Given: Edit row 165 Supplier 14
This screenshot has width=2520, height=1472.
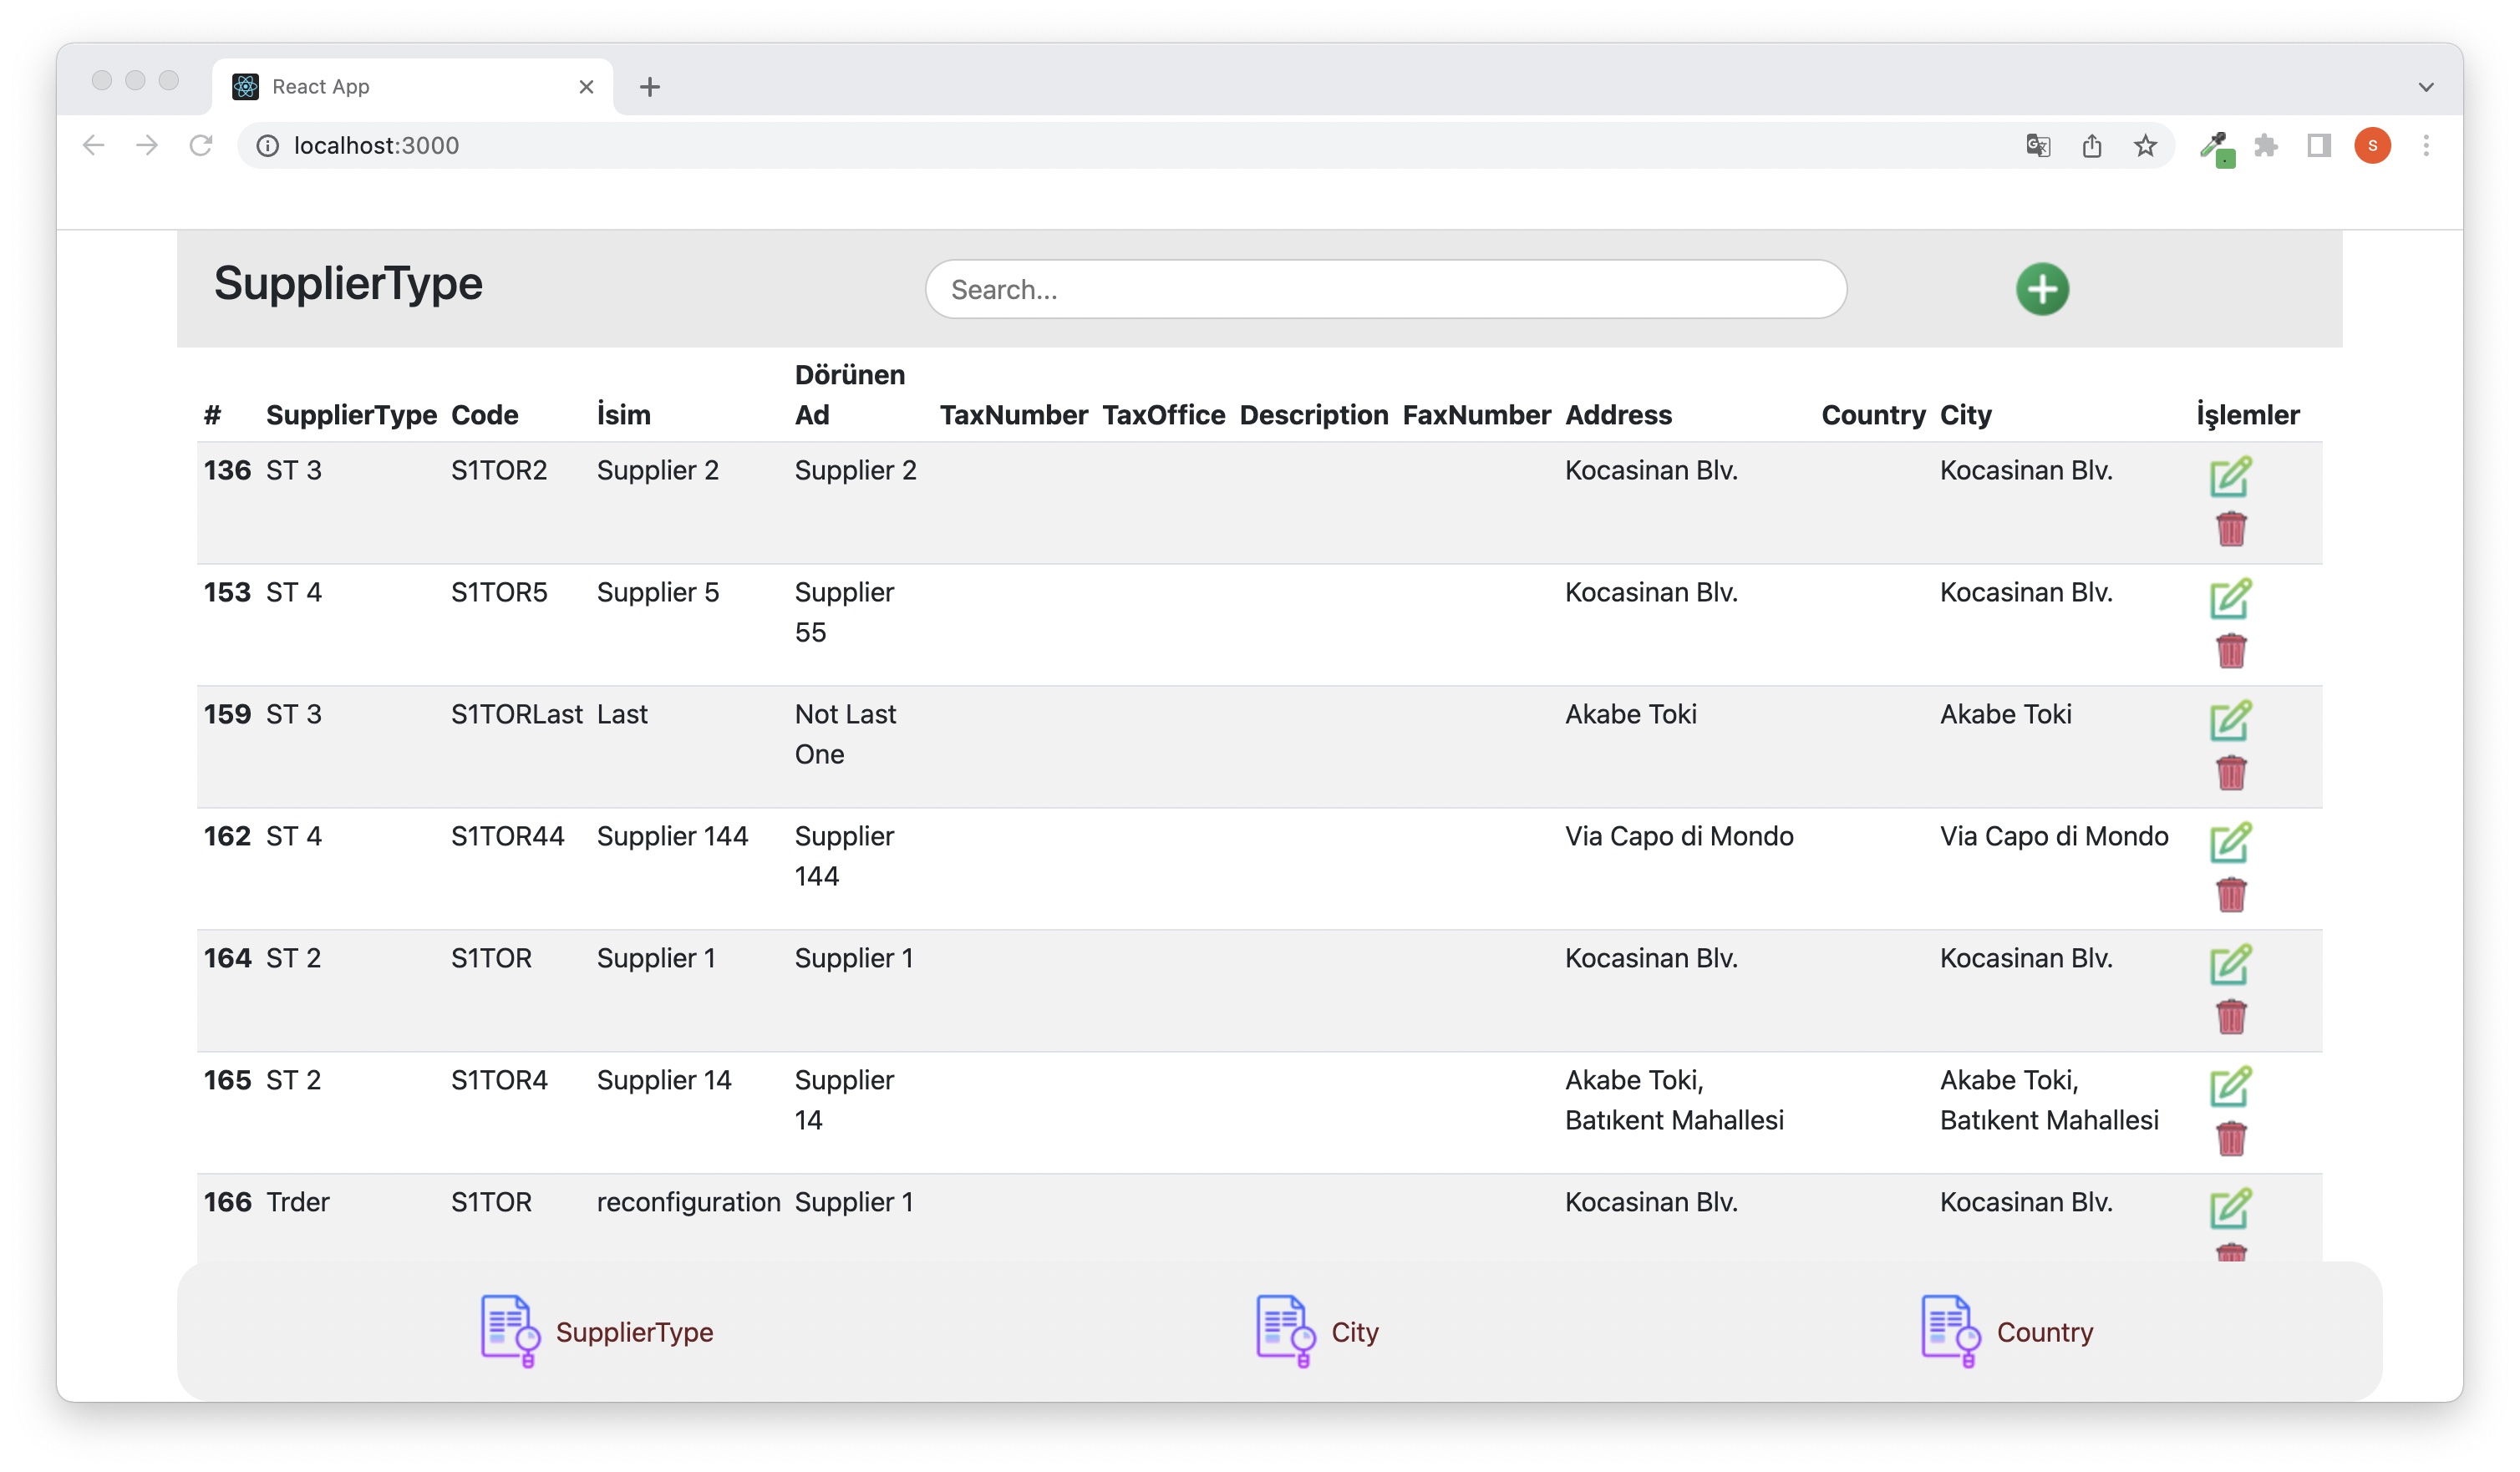Looking at the screenshot, I should pyautogui.click(x=2230, y=1087).
